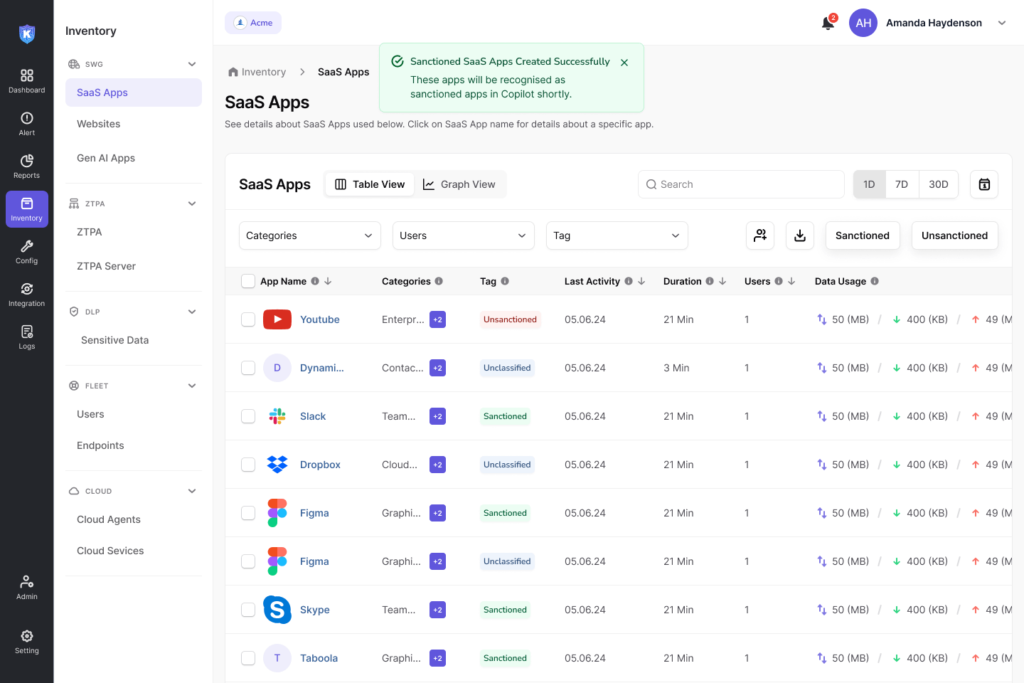Open the Dropbox app link
Viewport: 1024px width, 683px height.
pos(320,464)
